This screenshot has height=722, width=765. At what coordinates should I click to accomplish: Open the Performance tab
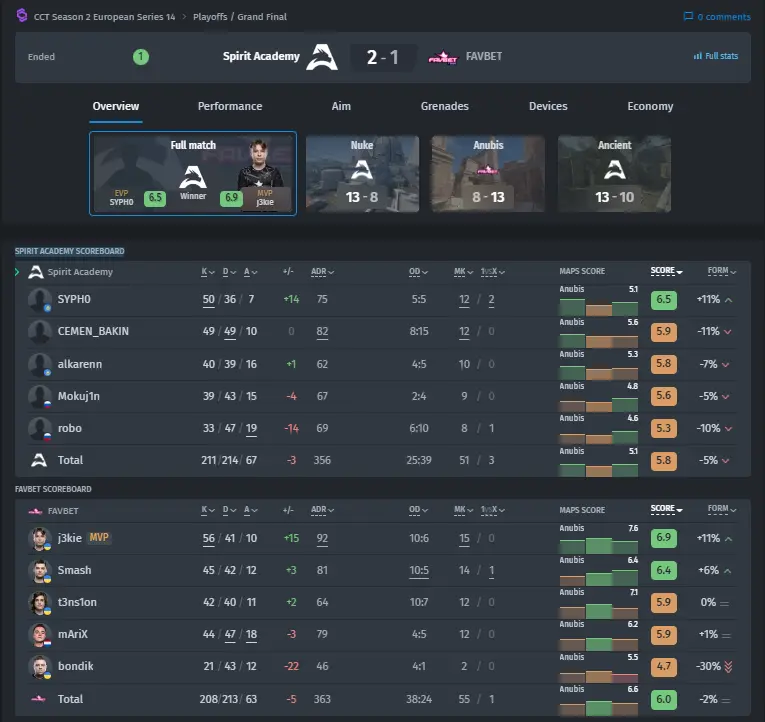pyautogui.click(x=230, y=106)
